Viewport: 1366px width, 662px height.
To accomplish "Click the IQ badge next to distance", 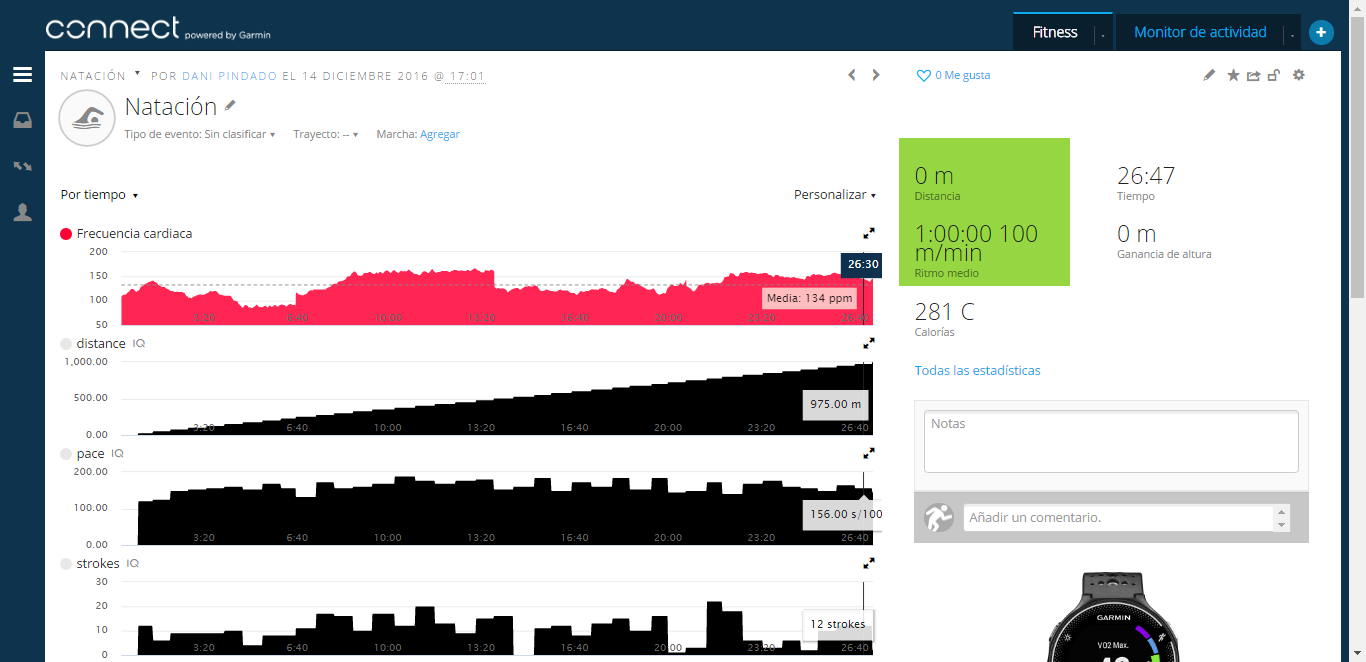I will 139,343.
